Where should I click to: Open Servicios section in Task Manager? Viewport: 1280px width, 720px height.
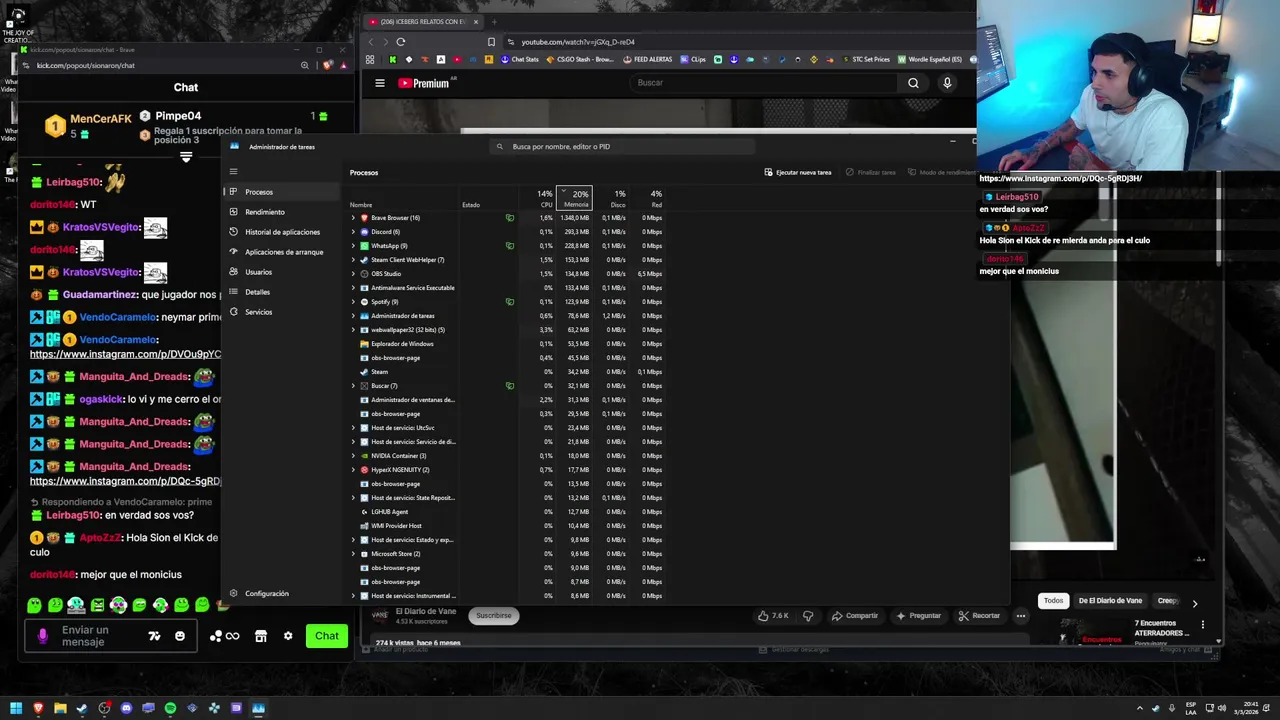tap(258, 312)
